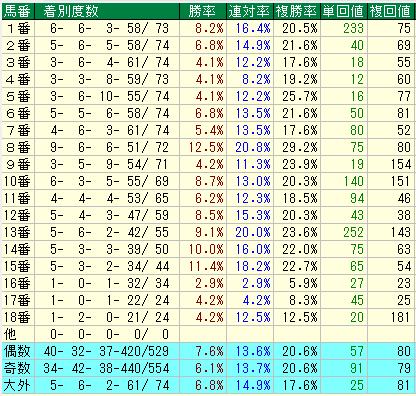The image size is (416, 396).
Task: Click 連対率 8.2% in 4番 row
Action: click(x=256, y=80)
